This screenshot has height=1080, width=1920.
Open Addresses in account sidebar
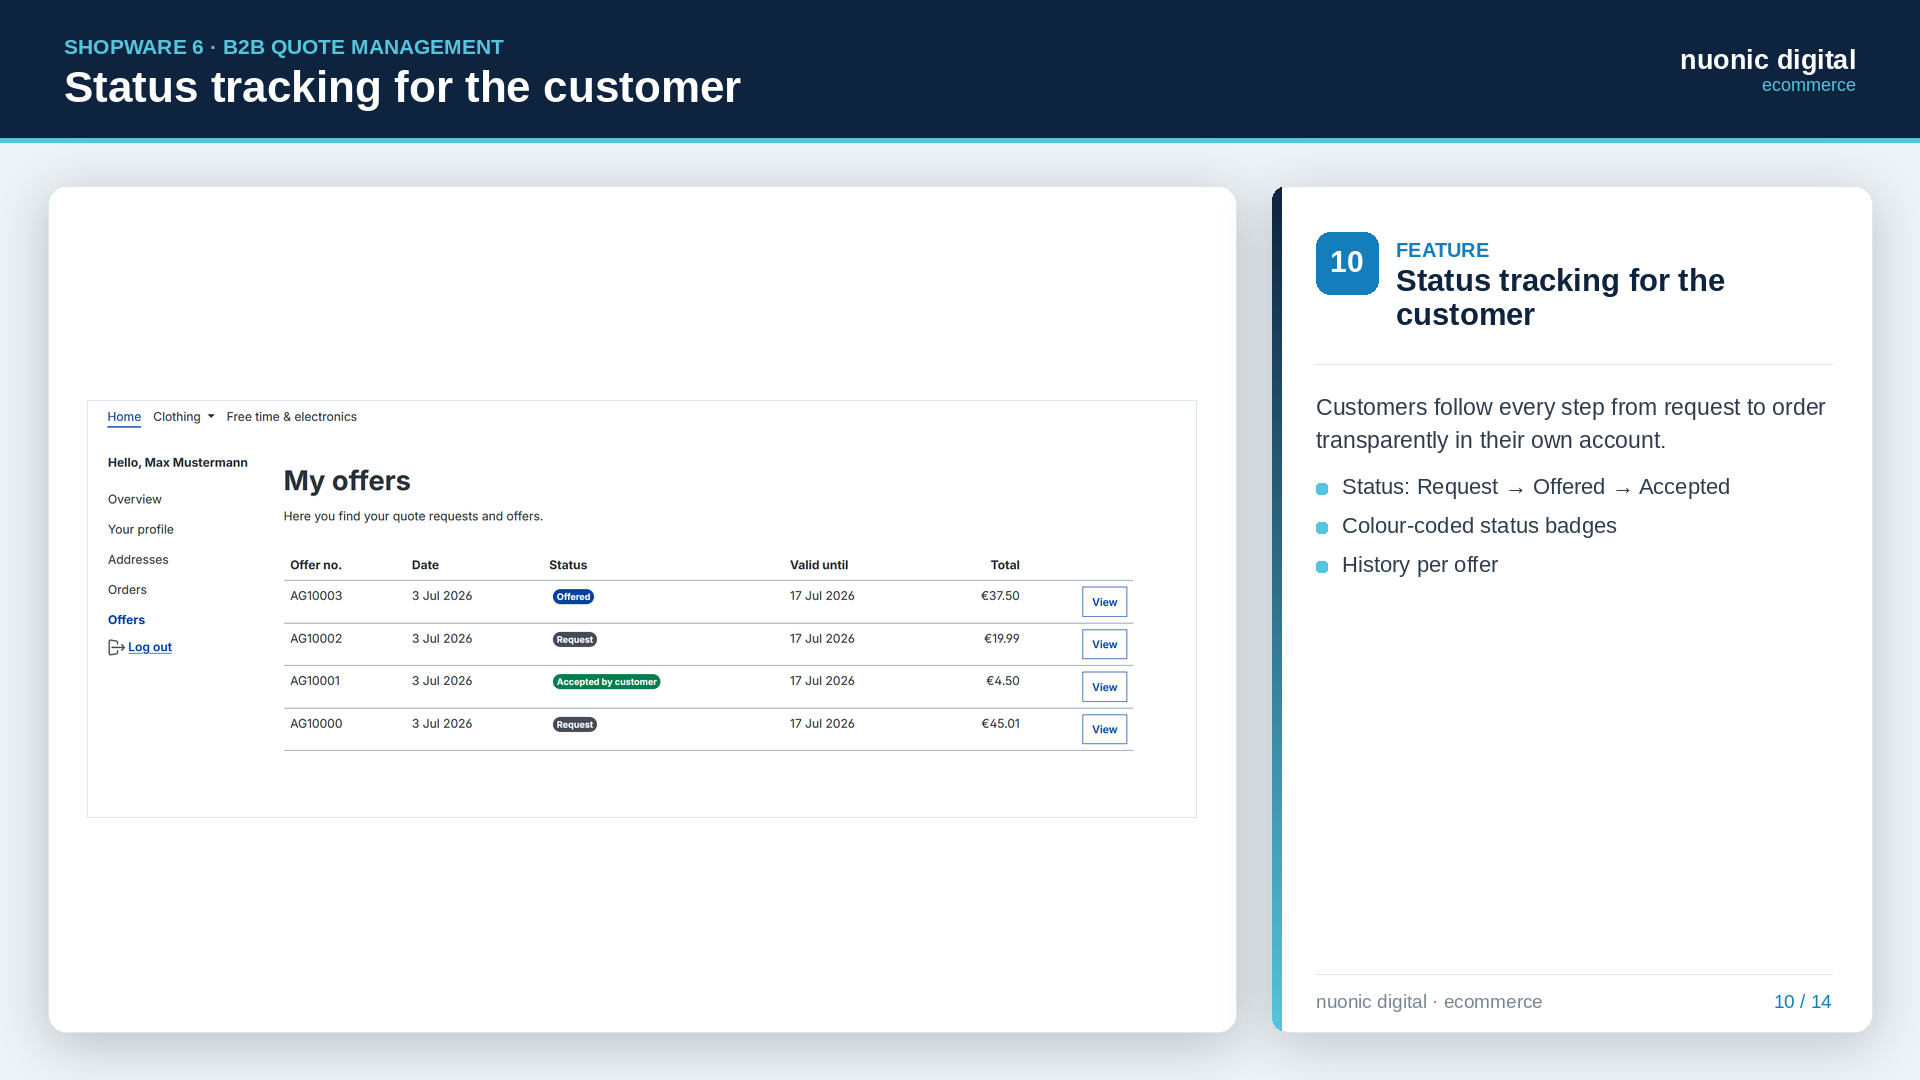[x=138, y=559]
